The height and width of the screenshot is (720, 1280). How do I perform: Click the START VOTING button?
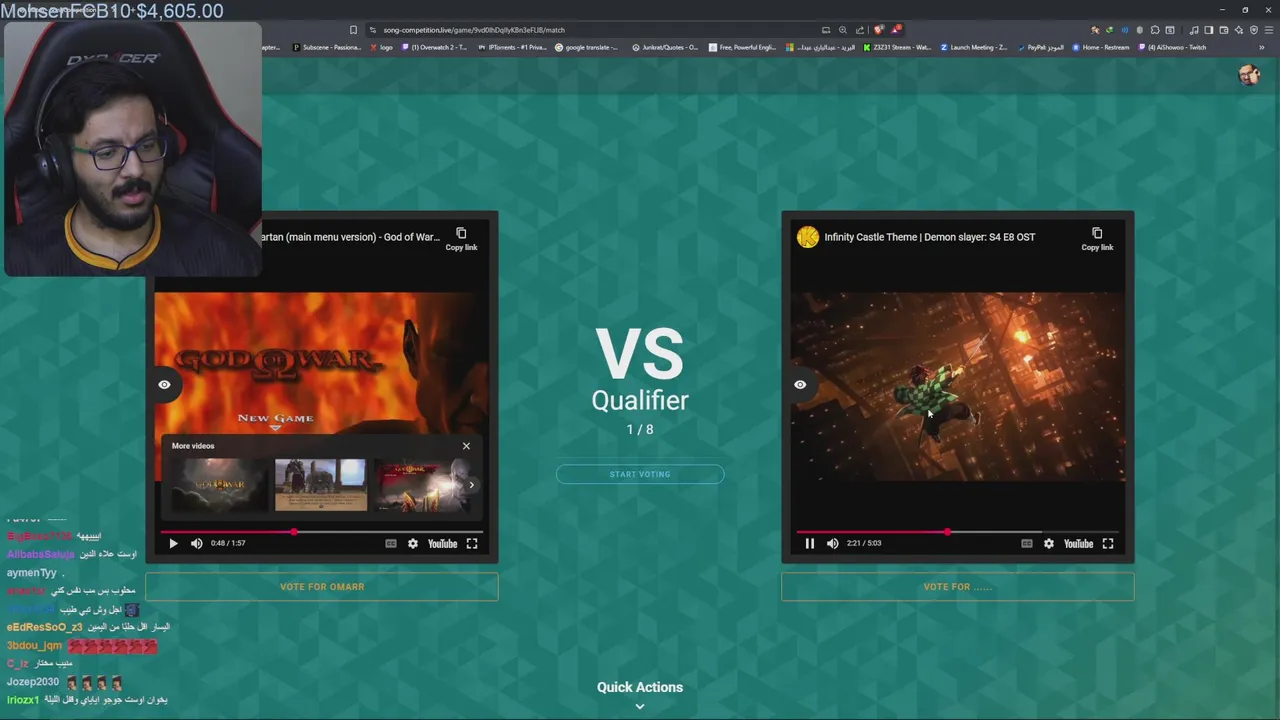(640, 474)
